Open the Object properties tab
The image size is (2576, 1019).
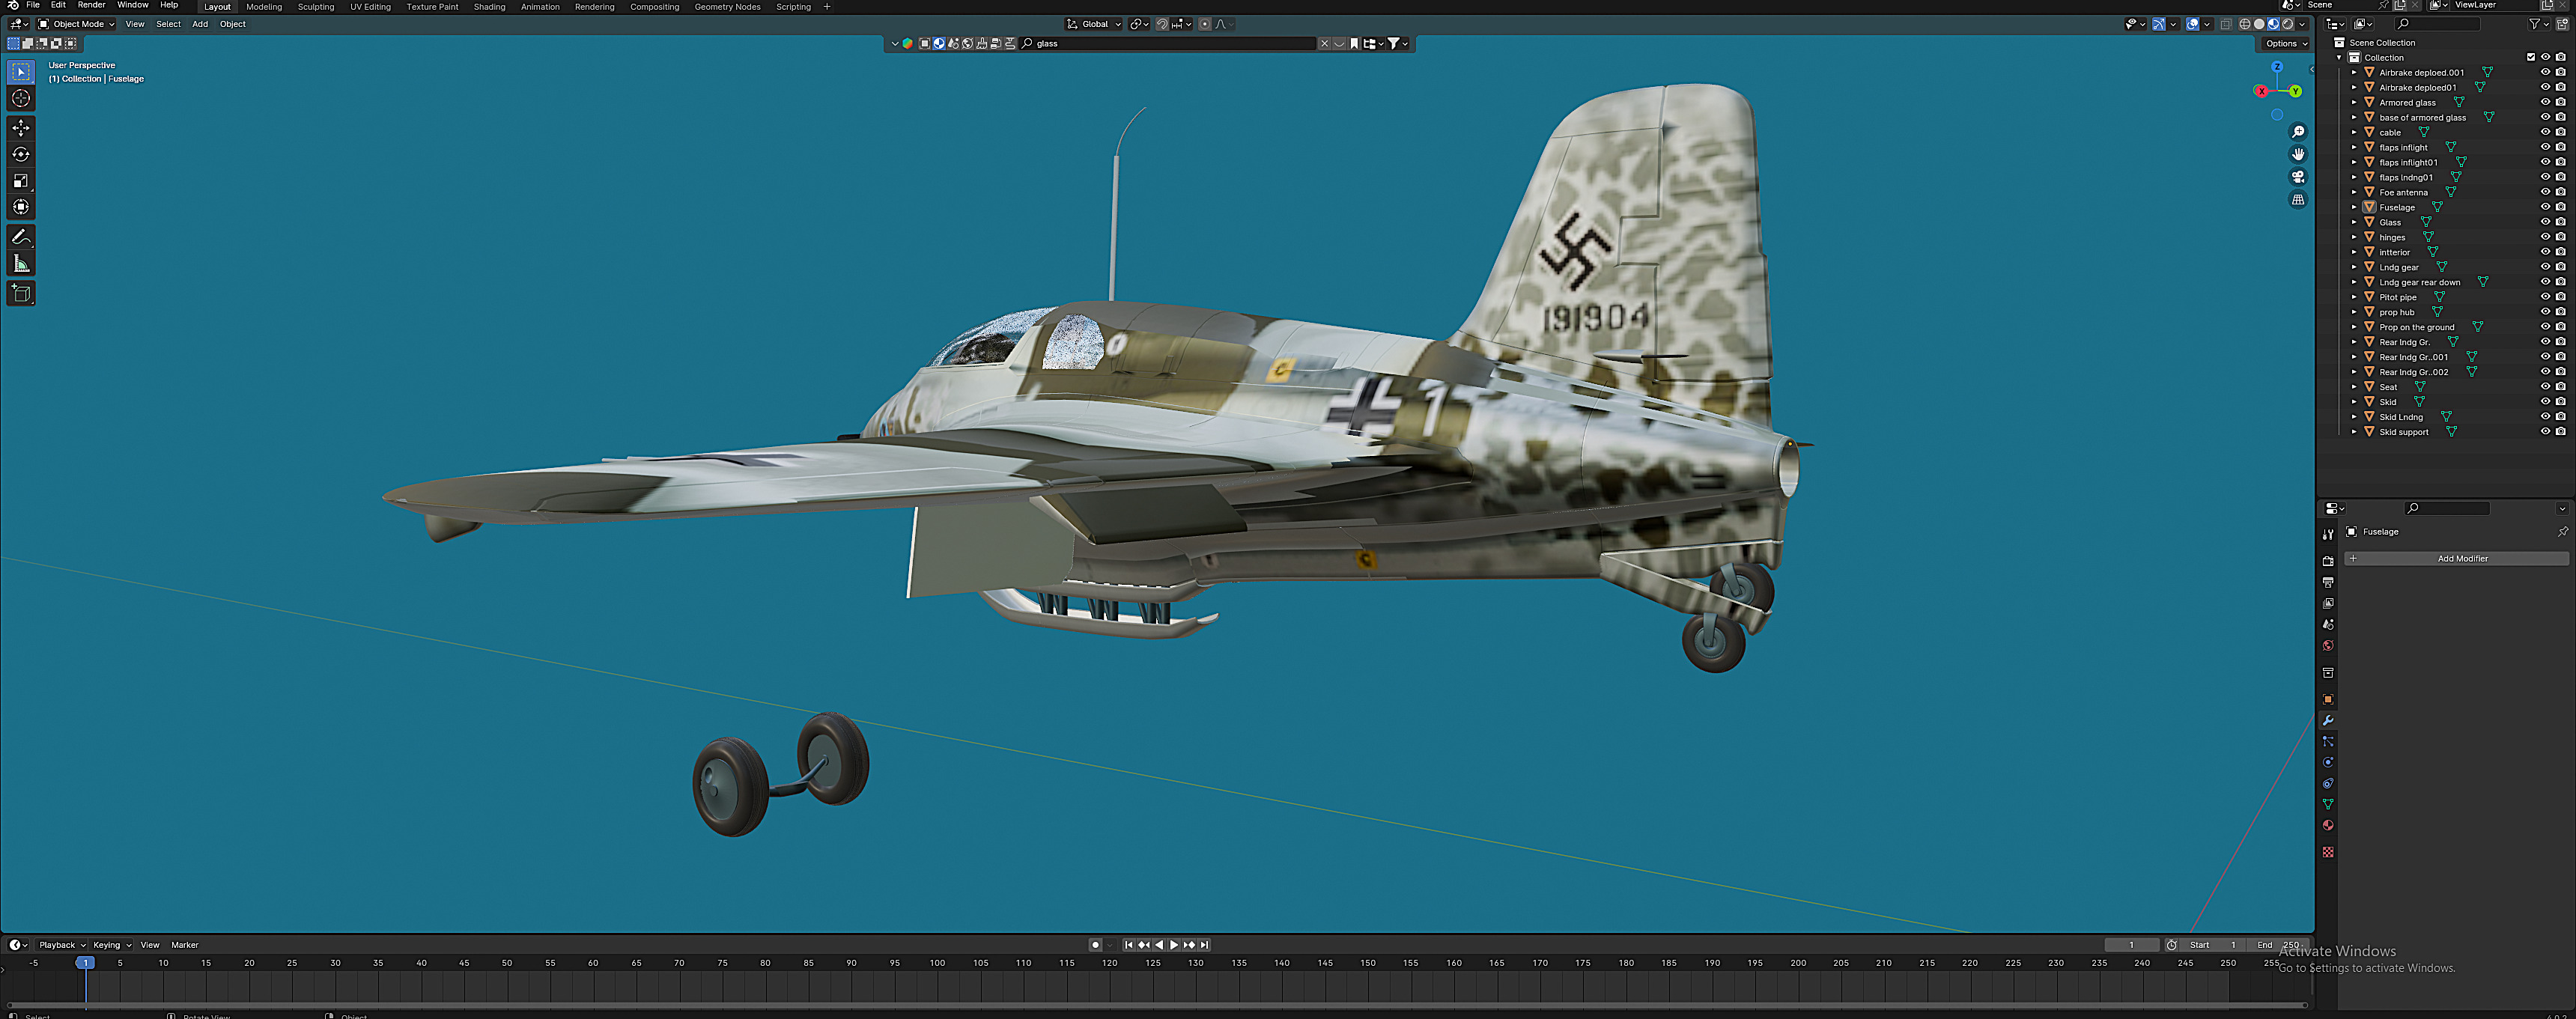point(2328,699)
